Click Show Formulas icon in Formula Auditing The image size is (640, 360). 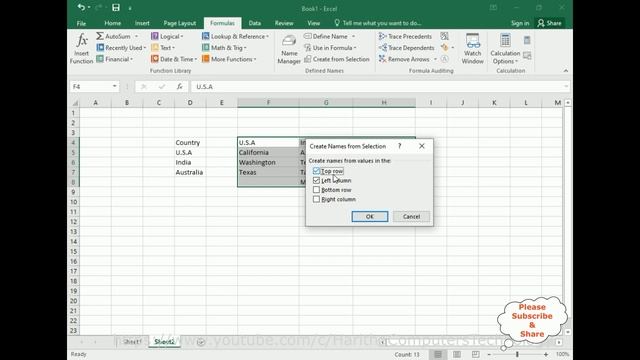click(x=444, y=36)
